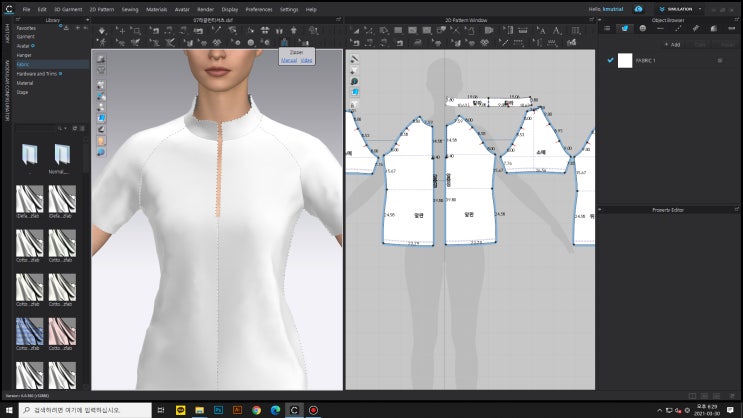Screen dimensions: 743x418
Task: Click the Chrome icon in taskbar
Action: (256, 410)
